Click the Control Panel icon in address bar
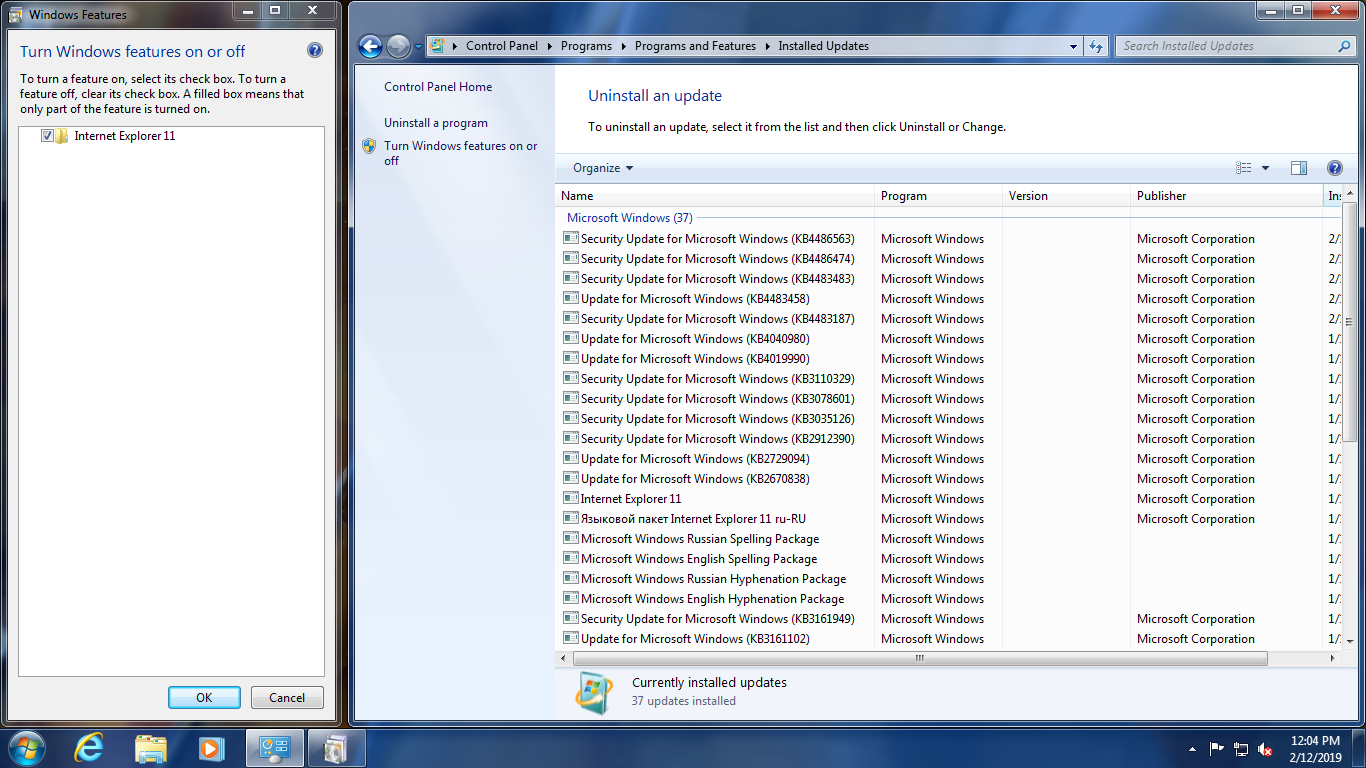This screenshot has height=768, width=1366. pyautogui.click(x=437, y=46)
